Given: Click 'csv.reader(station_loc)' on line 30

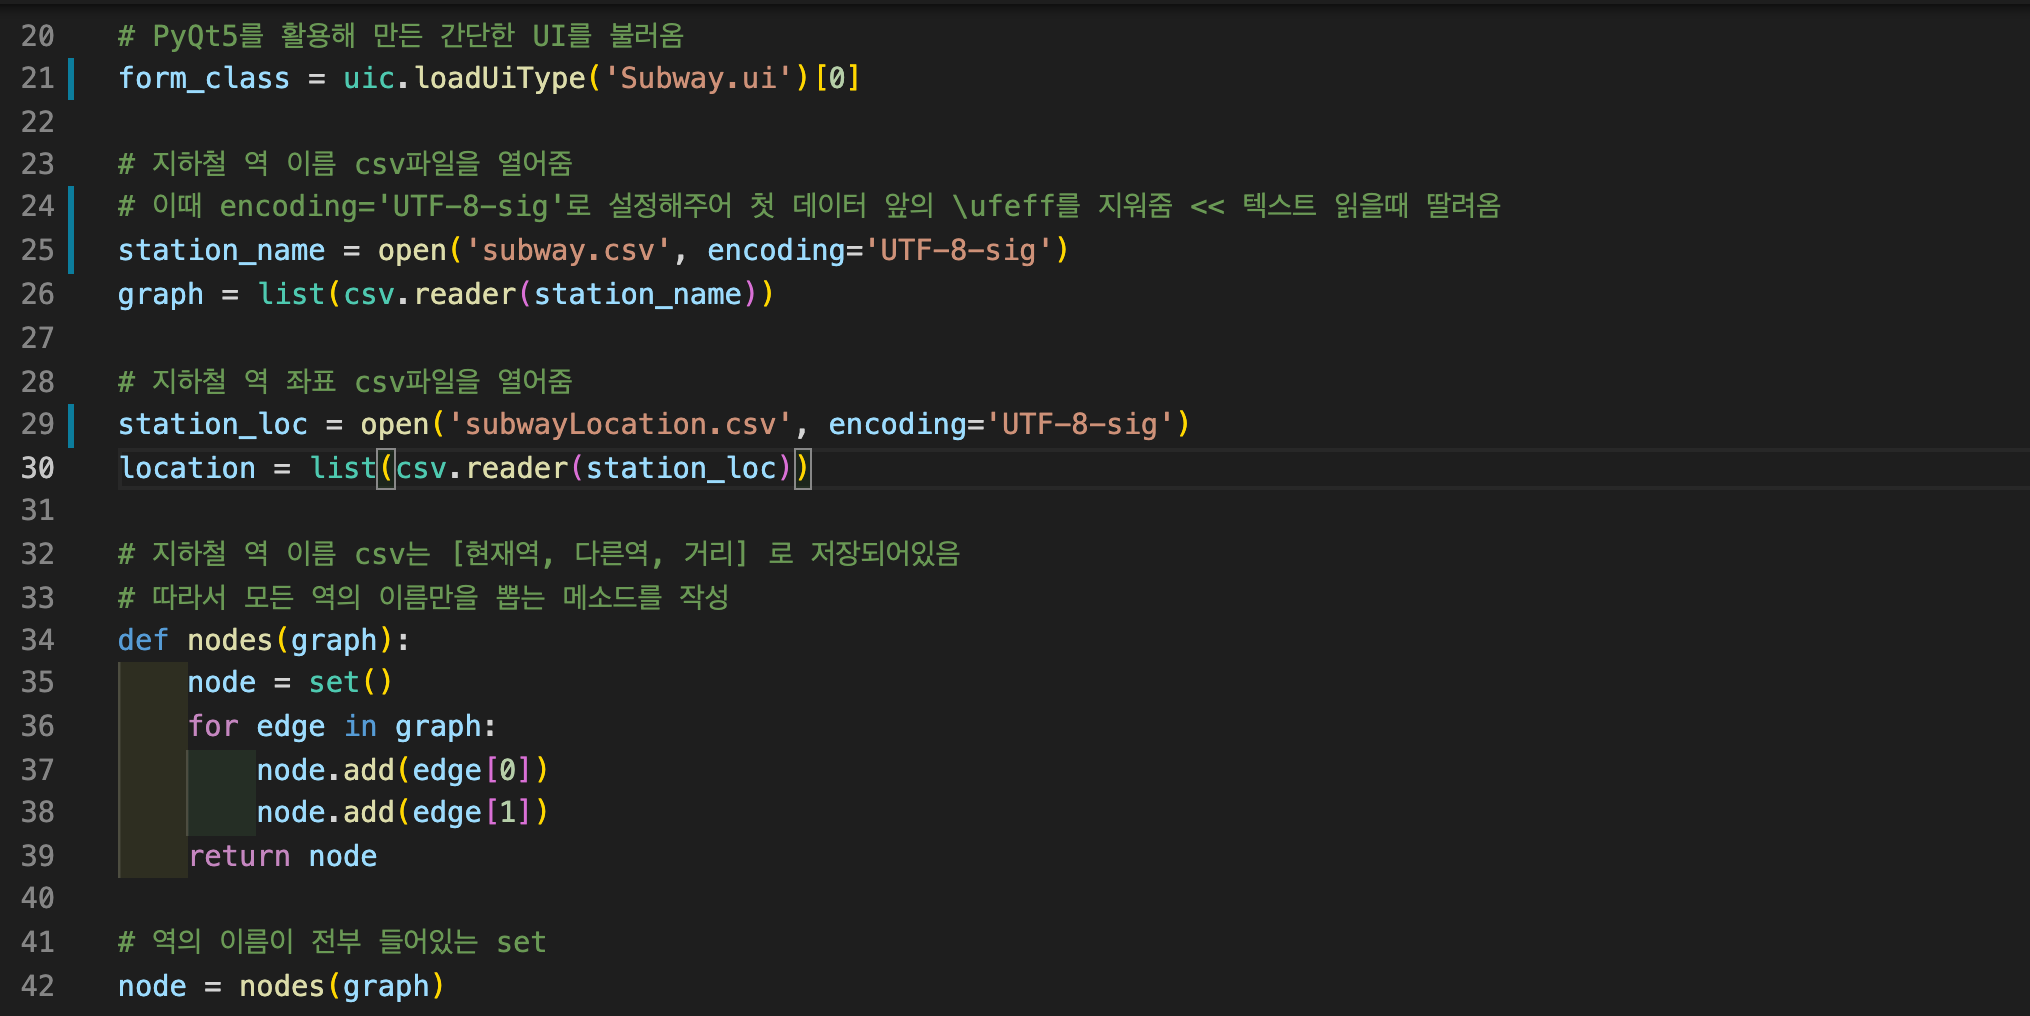Looking at the screenshot, I should (594, 468).
